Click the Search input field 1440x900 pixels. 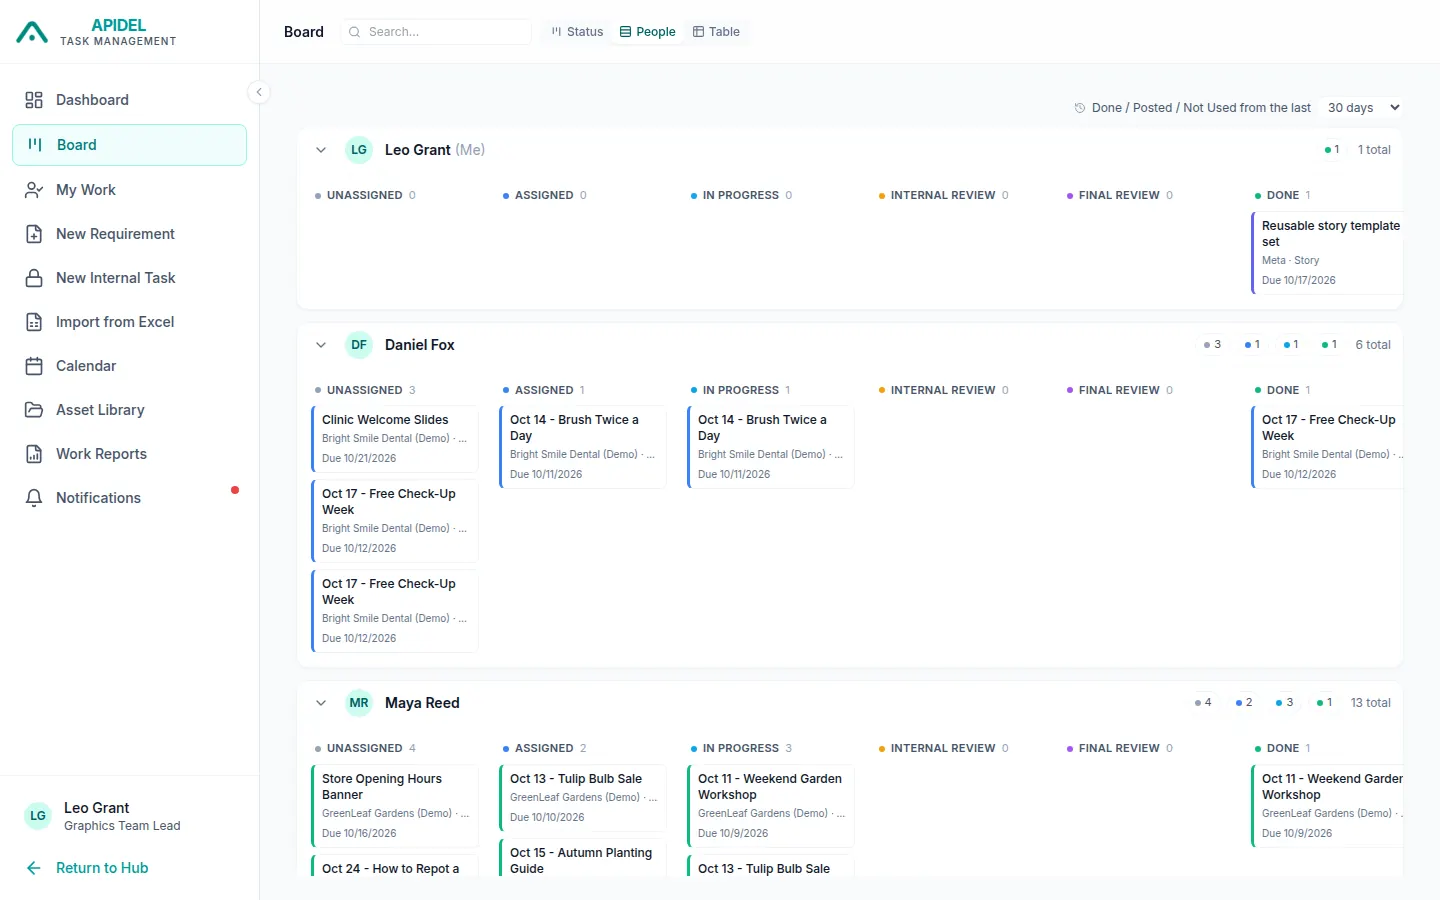pos(436,32)
